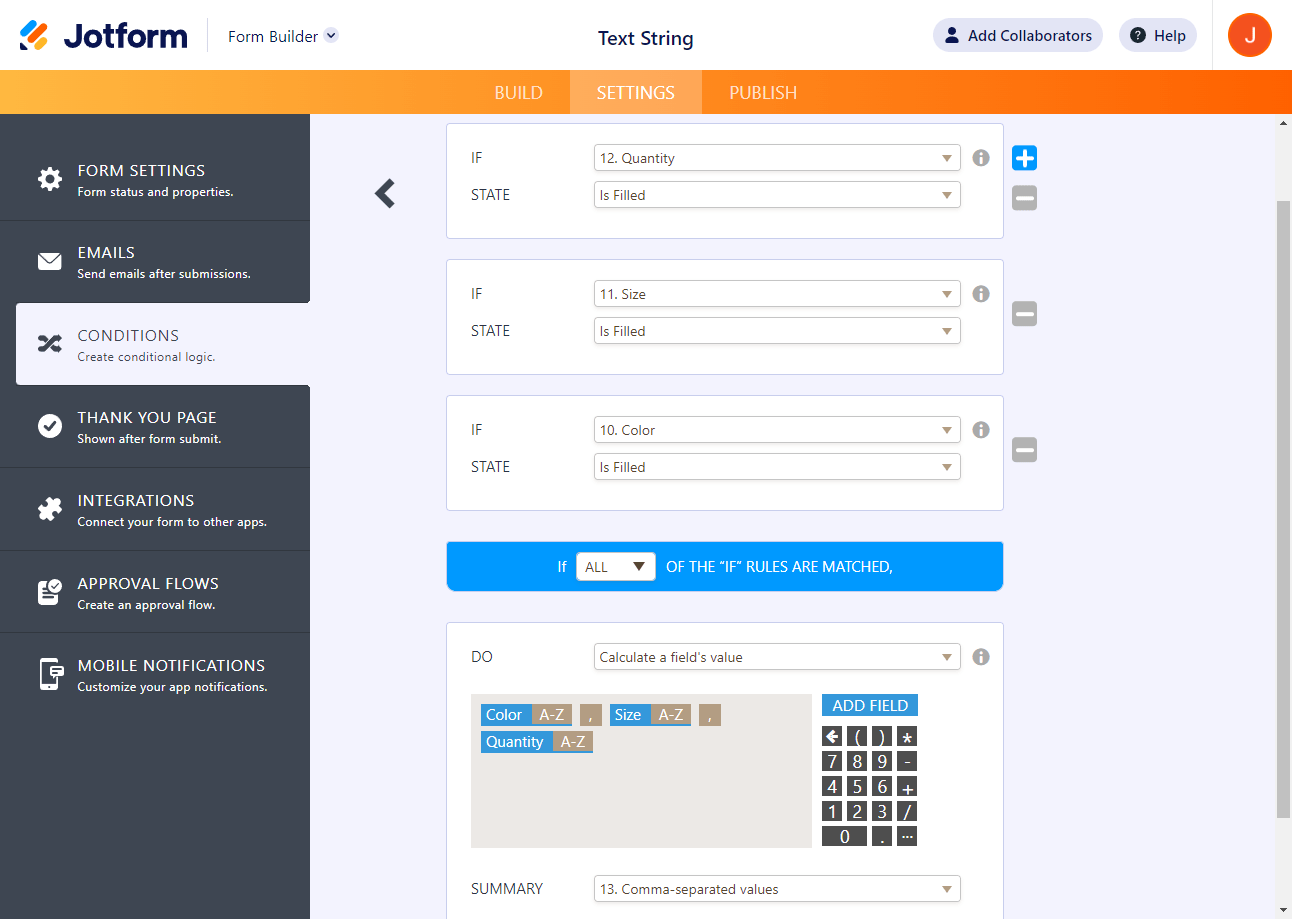Click the vertical page scrollbar
This screenshot has height=919, width=1292.
coord(1284,510)
